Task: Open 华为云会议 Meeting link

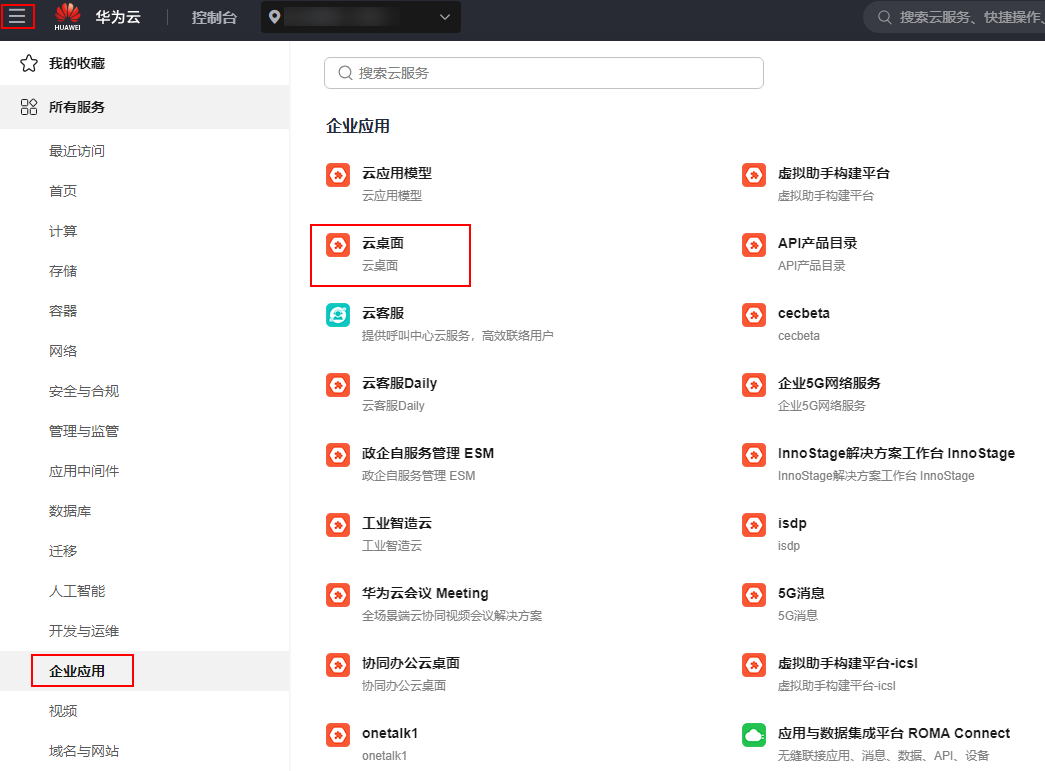Action: pyautogui.click(x=425, y=593)
